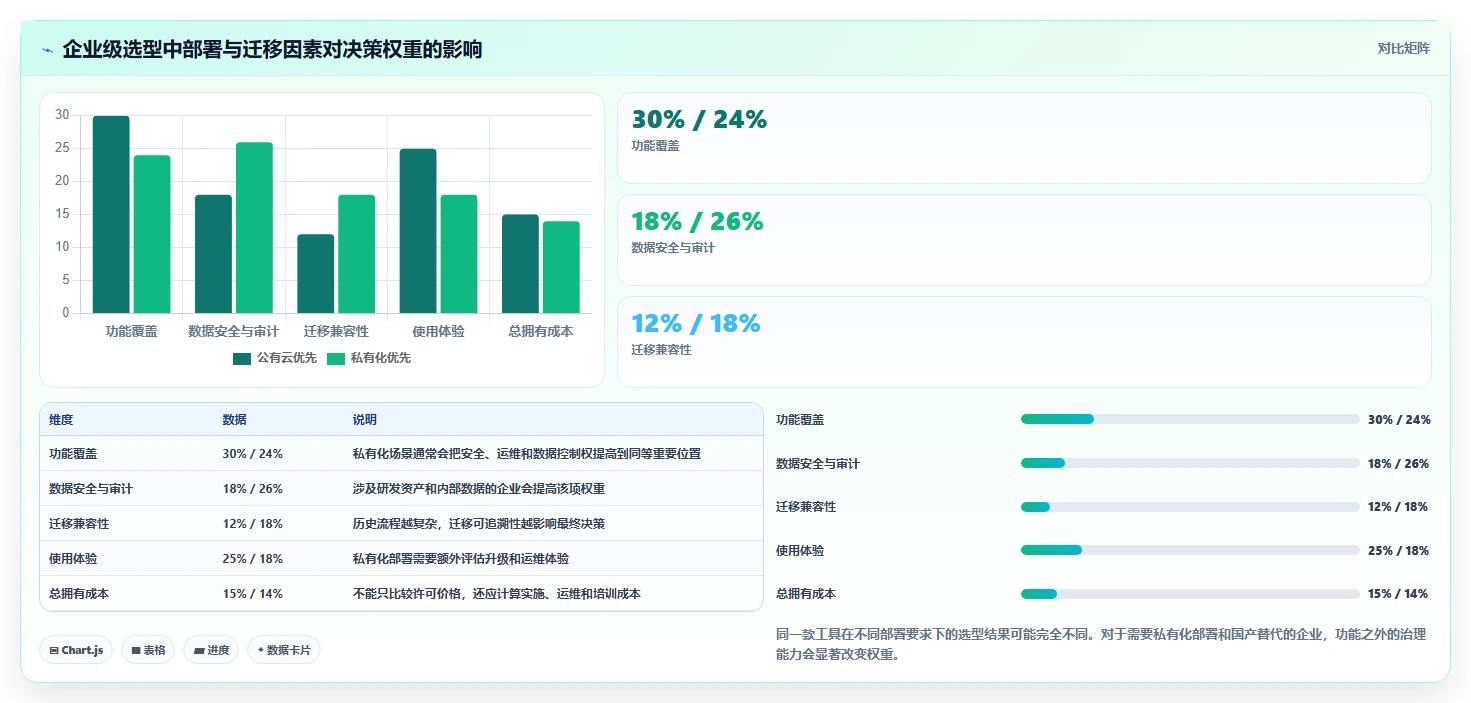Click the 公有云优先 bar for 总拥有成本

[520, 264]
